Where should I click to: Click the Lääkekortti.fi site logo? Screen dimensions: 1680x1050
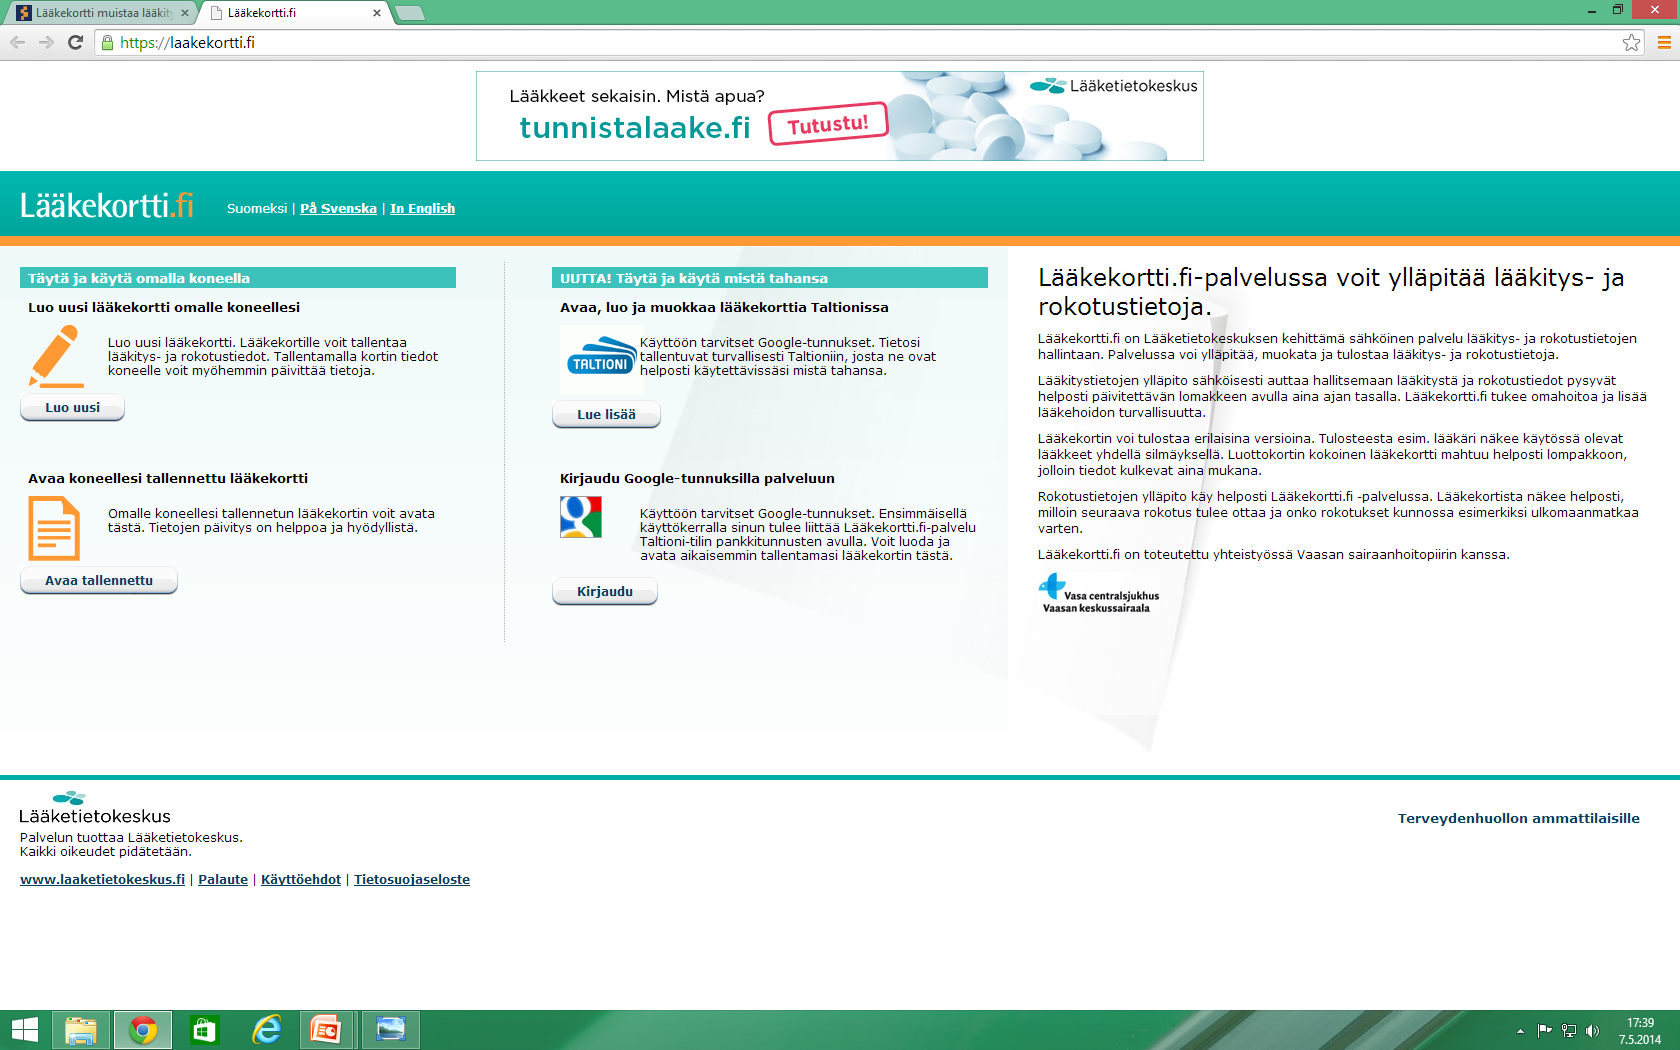click(x=107, y=205)
